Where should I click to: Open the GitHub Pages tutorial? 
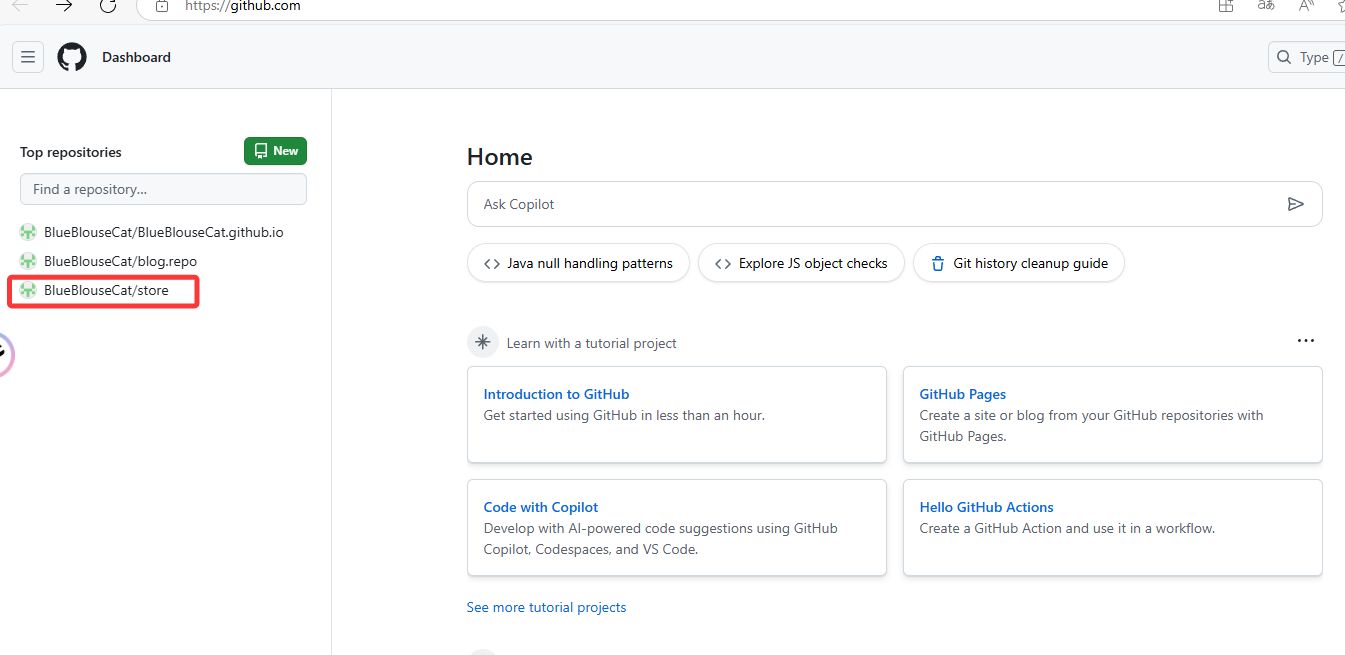click(x=963, y=394)
